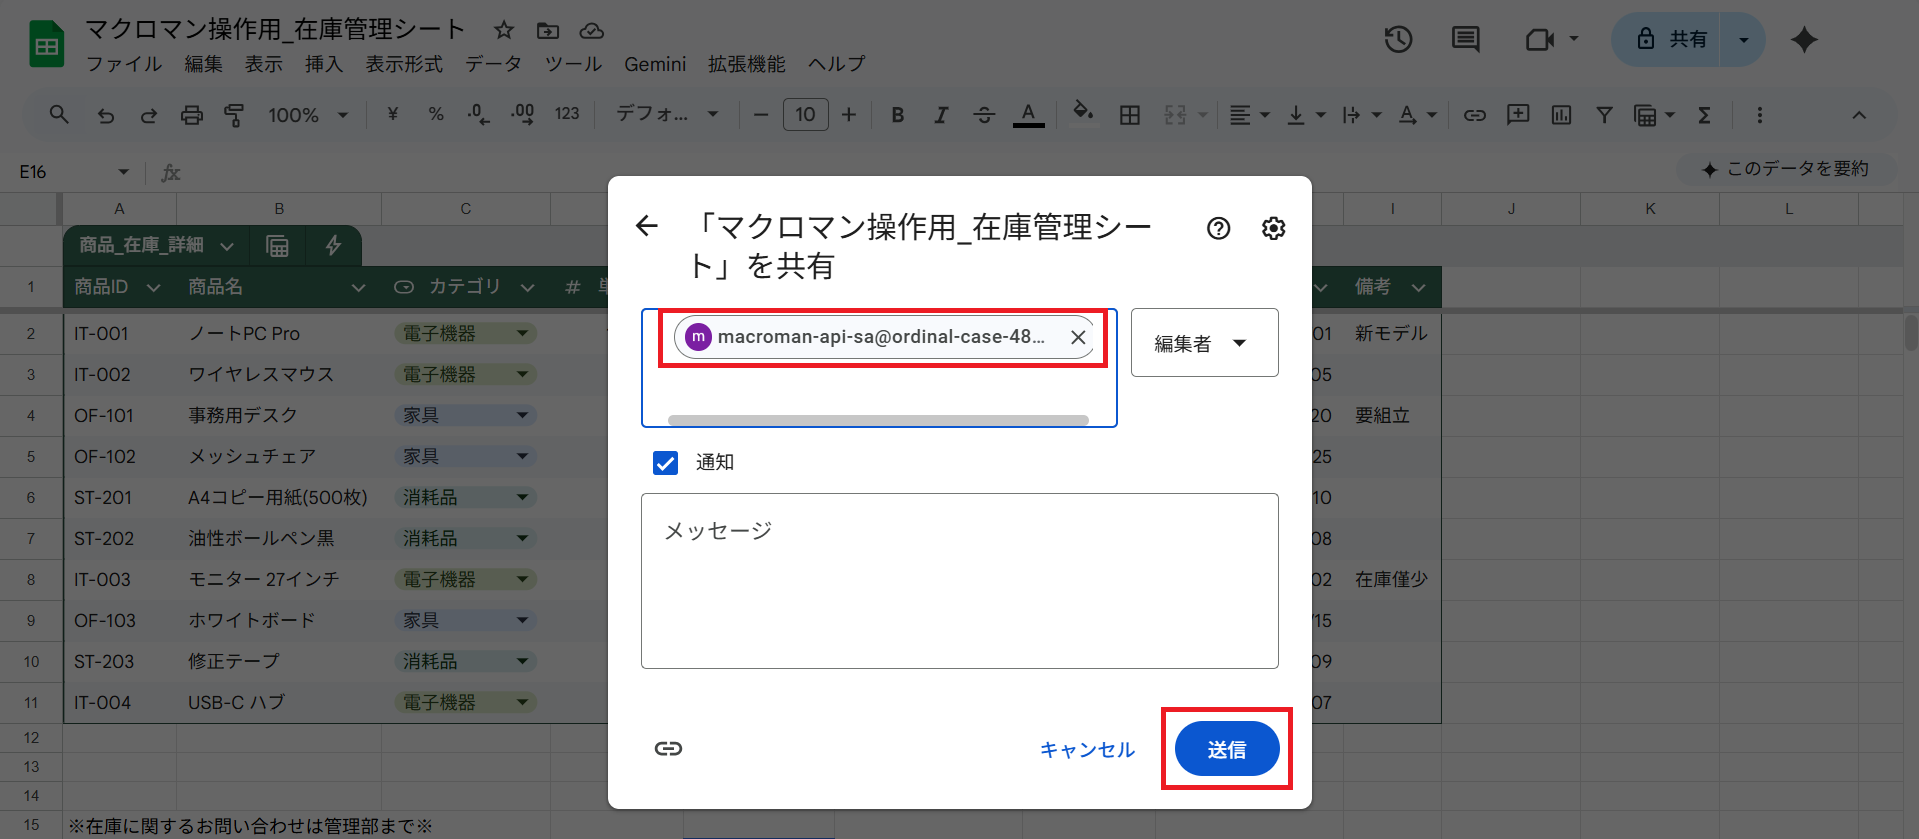Open comments panel icon
Screen dimensions: 1919x839
[x=1466, y=39]
